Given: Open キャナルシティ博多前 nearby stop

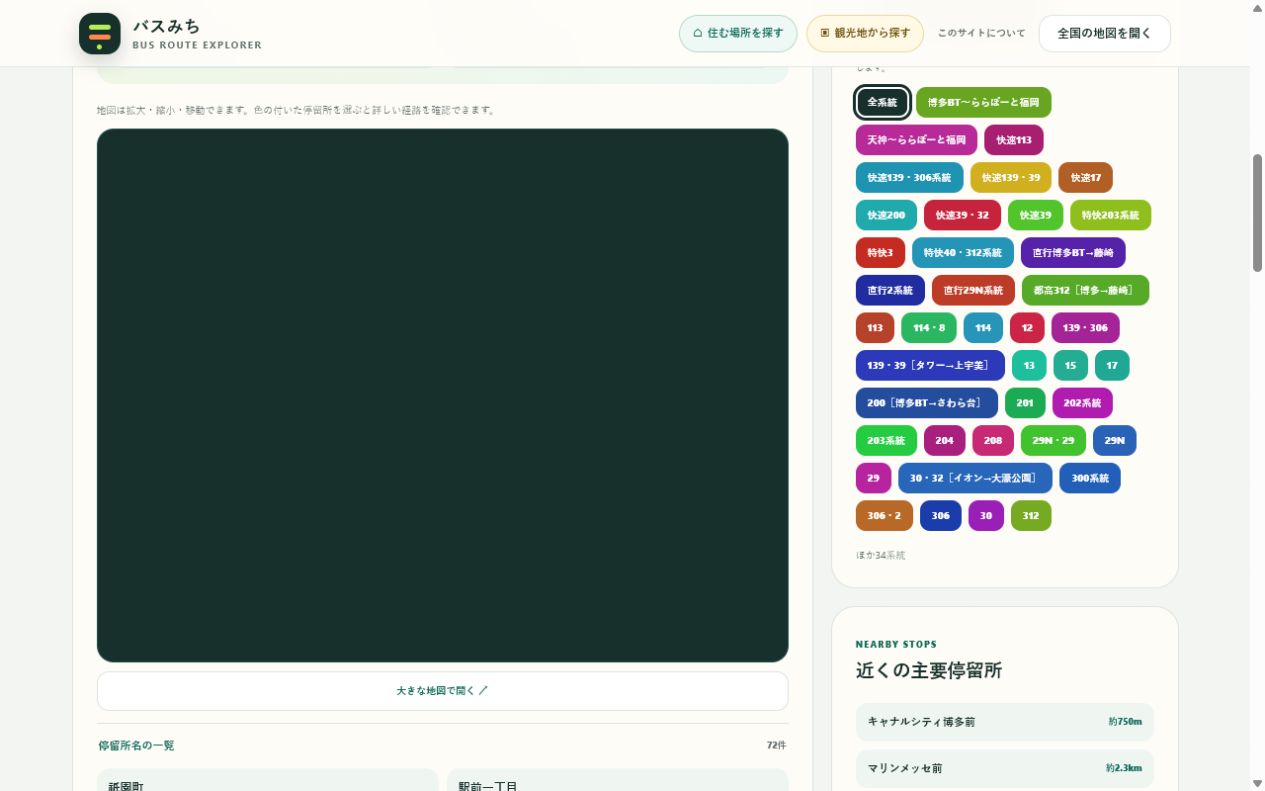Looking at the screenshot, I should [x=1005, y=721].
